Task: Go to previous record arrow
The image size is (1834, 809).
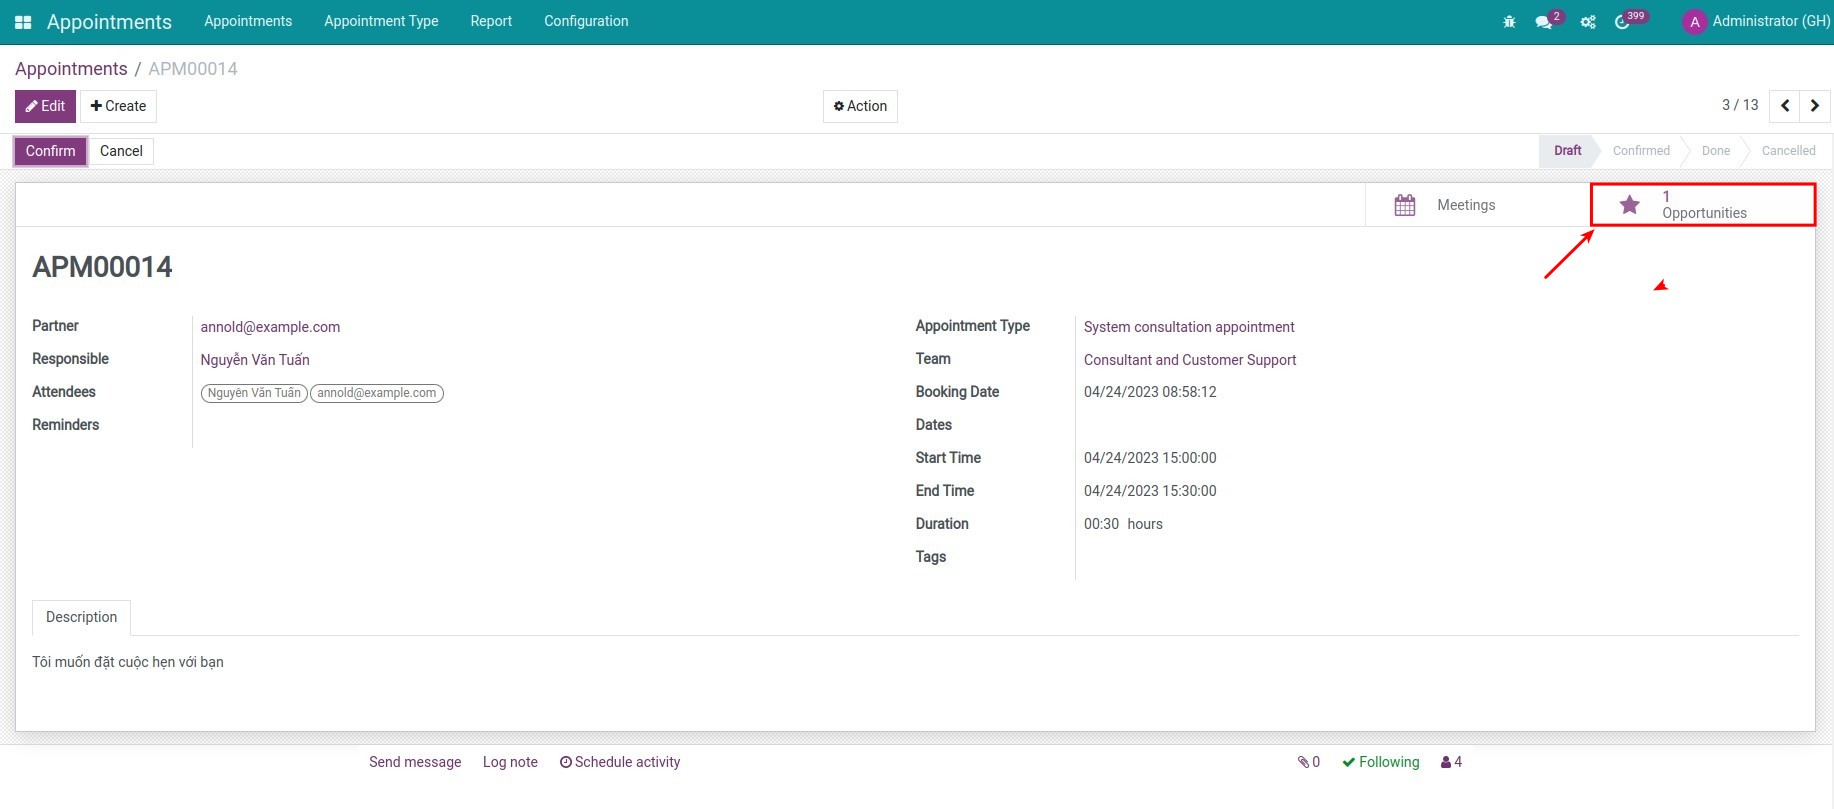Action: click(1785, 106)
